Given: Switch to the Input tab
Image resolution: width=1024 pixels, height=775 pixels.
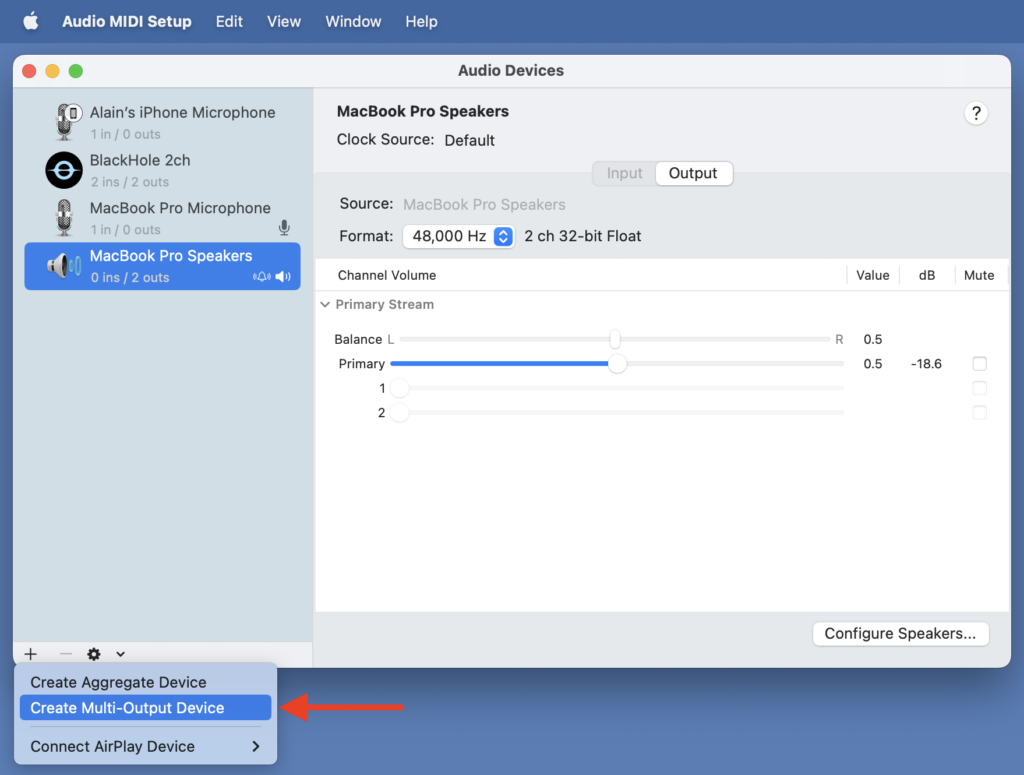Looking at the screenshot, I should (624, 173).
